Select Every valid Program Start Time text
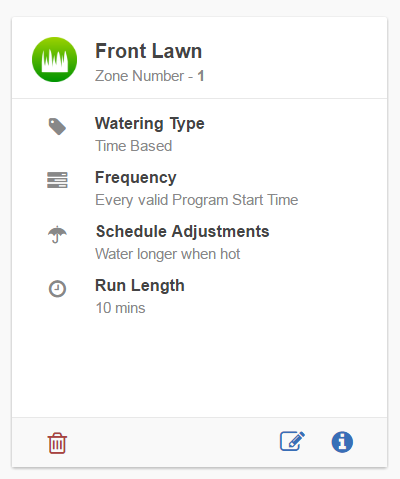Viewport: 400px width, 479px height. click(x=197, y=200)
